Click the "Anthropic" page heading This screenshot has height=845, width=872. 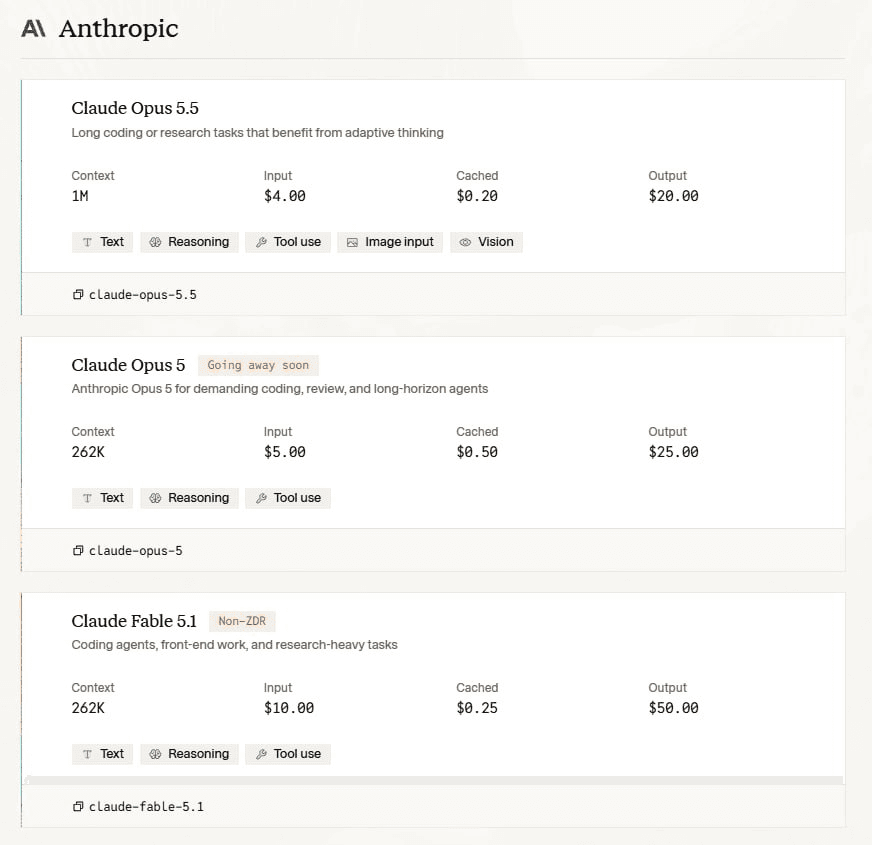(118, 28)
